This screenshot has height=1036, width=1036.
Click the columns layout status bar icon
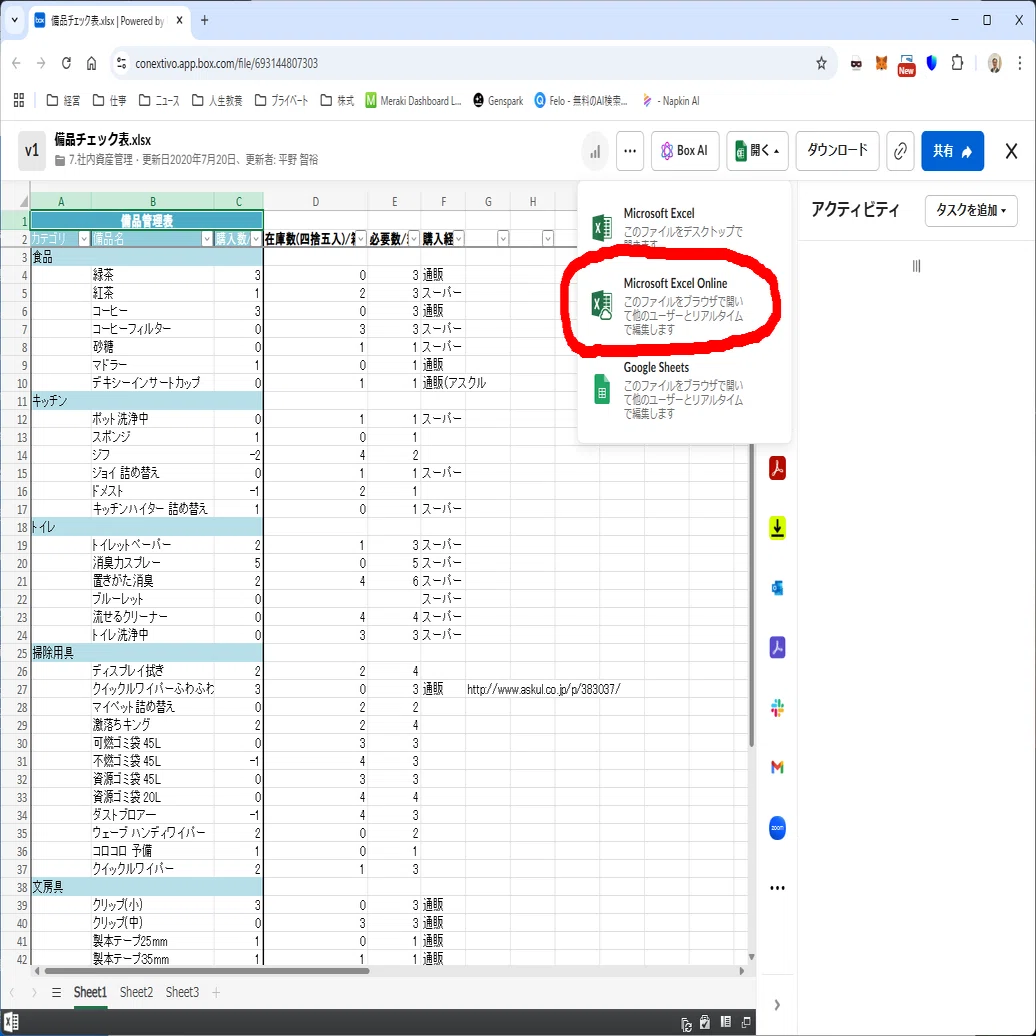(x=725, y=1022)
